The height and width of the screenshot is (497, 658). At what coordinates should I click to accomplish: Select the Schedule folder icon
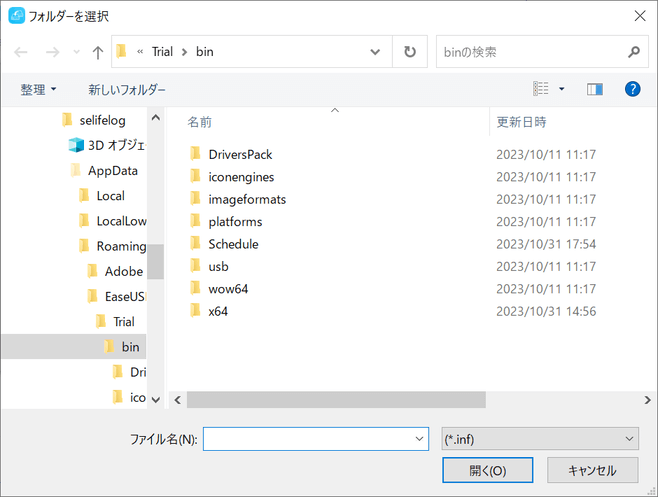[x=195, y=244]
